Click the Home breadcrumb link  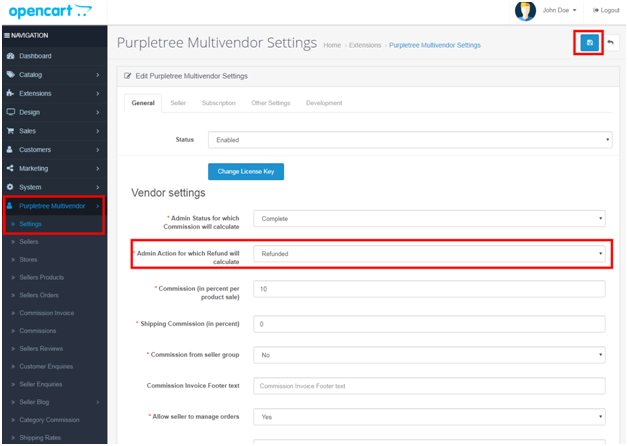click(332, 45)
